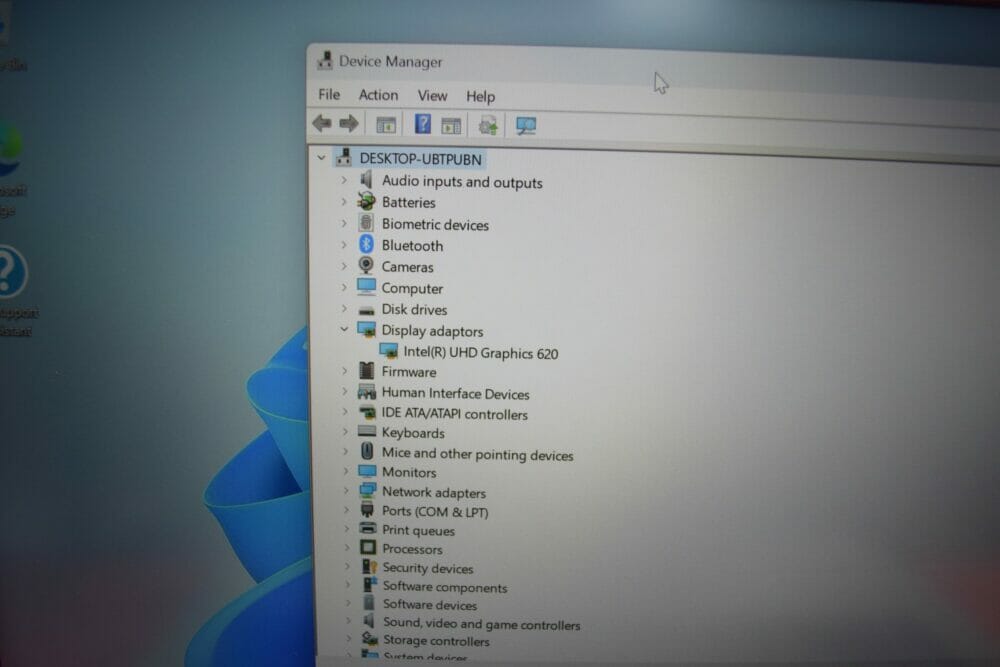The image size is (1000, 667).
Task: Select the Human Interface Devices label
Action: pyautogui.click(x=455, y=393)
